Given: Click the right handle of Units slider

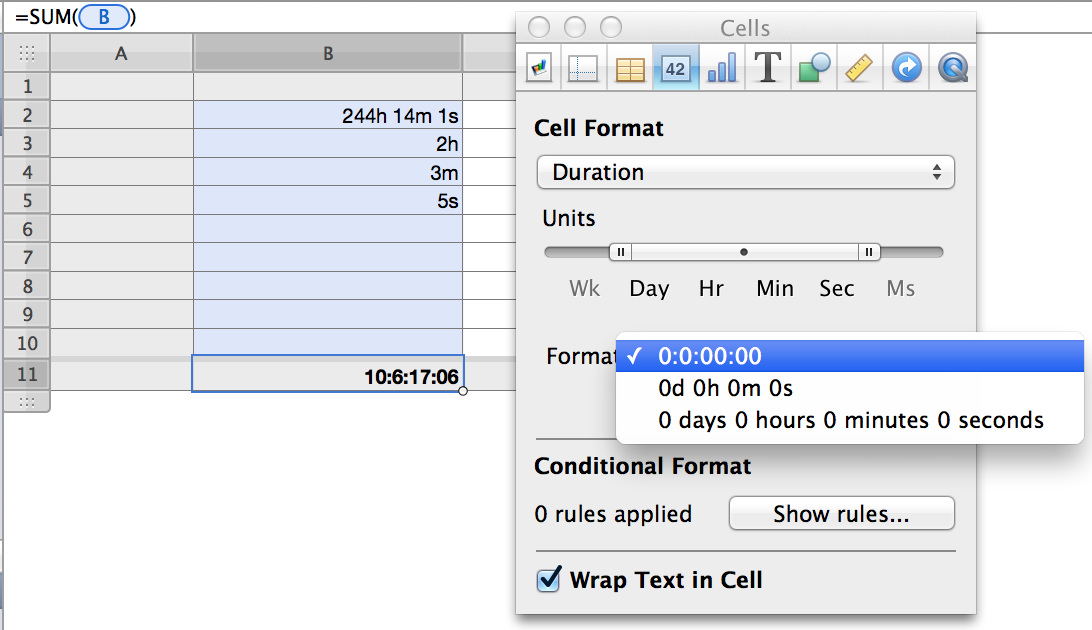Looking at the screenshot, I should (869, 252).
